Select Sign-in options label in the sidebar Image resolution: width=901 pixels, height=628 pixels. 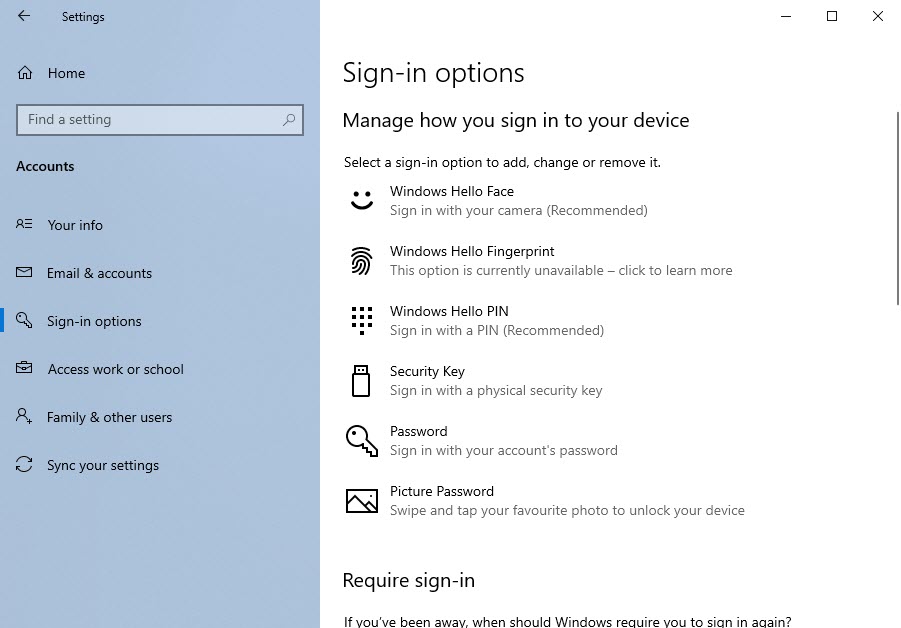[x=94, y=321]
